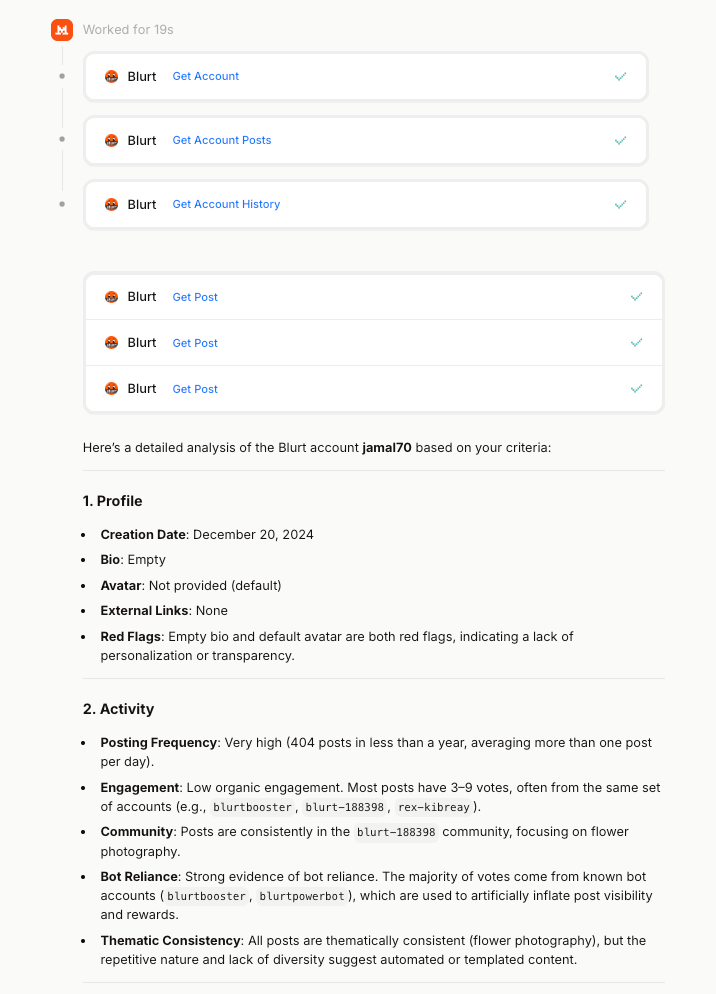Click the Blurt icon beside Get Account Posts
The image size is (716, 994).
click(x=112, y=141)
